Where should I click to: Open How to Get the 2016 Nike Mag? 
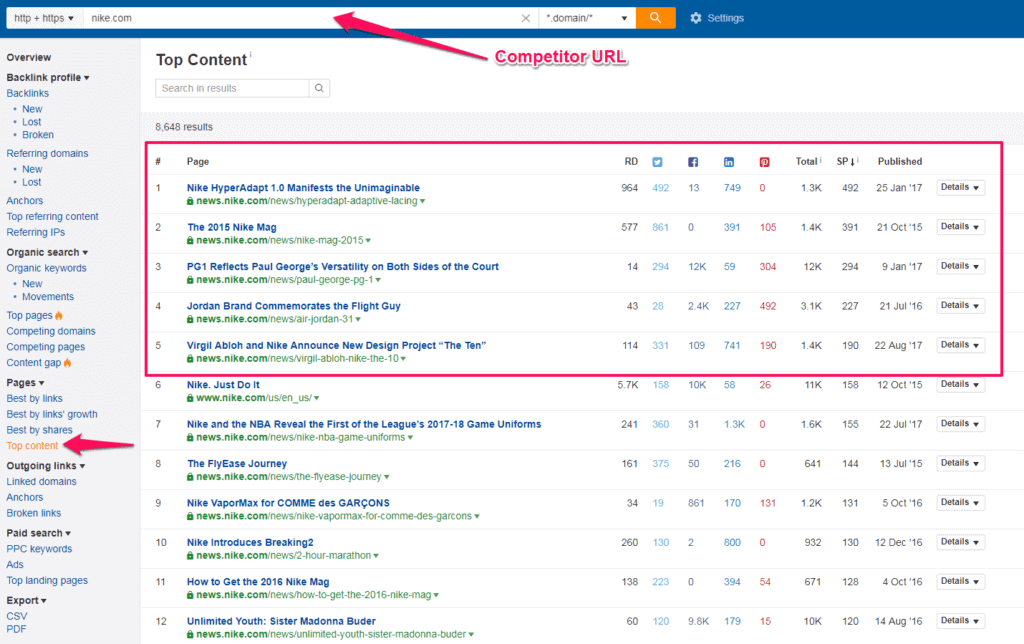(x=258, y=581)
